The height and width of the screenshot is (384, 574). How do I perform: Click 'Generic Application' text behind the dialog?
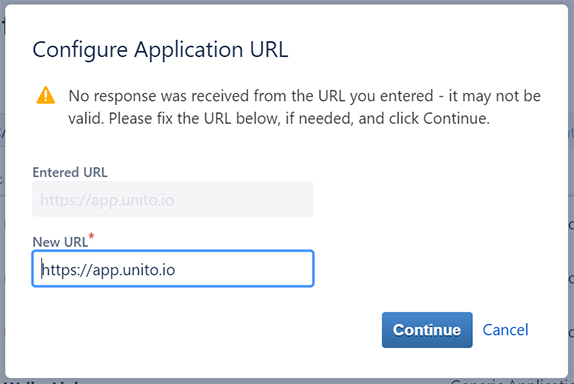click(x=512, y=381)
